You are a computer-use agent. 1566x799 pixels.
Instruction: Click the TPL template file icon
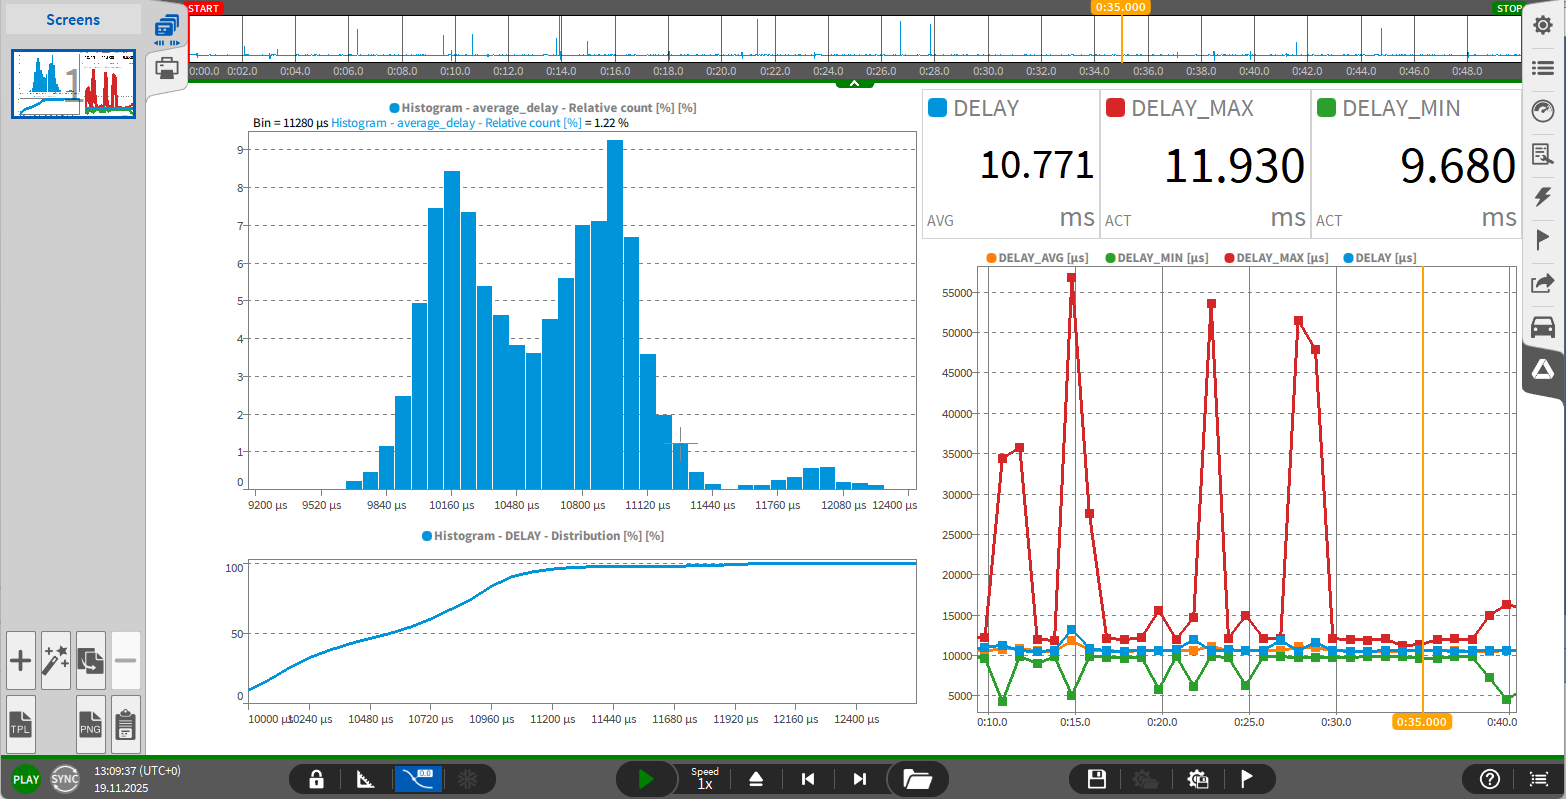(x=21, y=724)
